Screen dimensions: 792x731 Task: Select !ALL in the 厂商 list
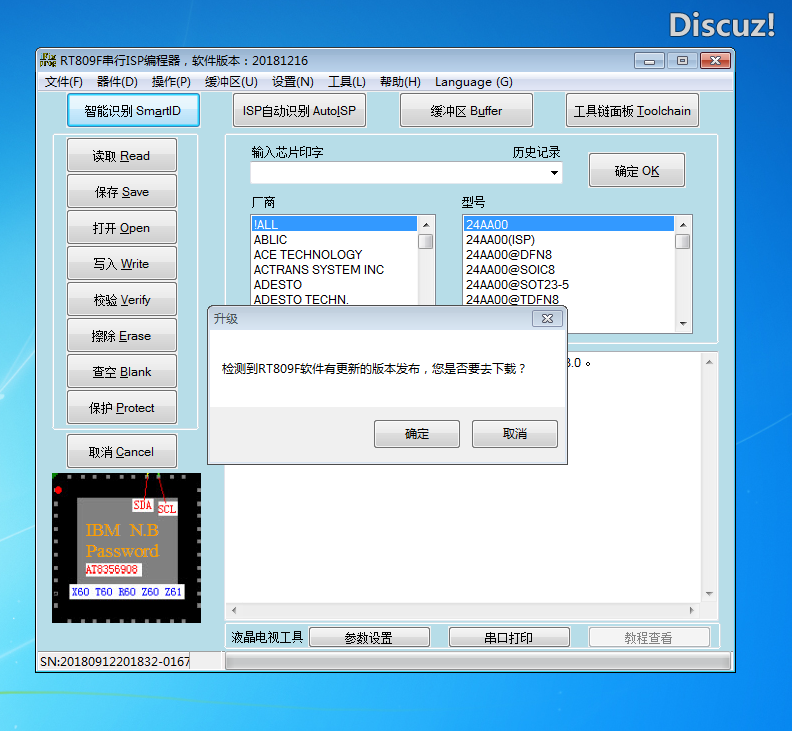pos(334,224)
